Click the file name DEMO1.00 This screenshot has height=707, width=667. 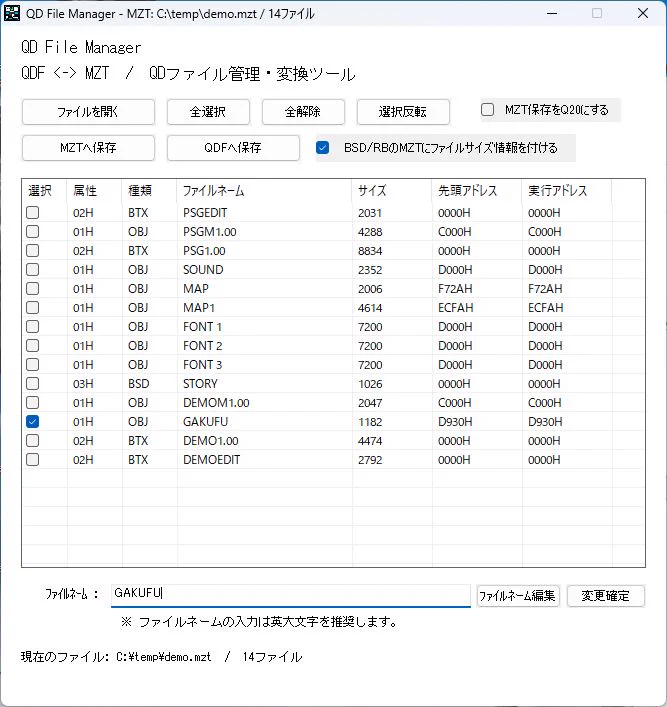(211, 441)
